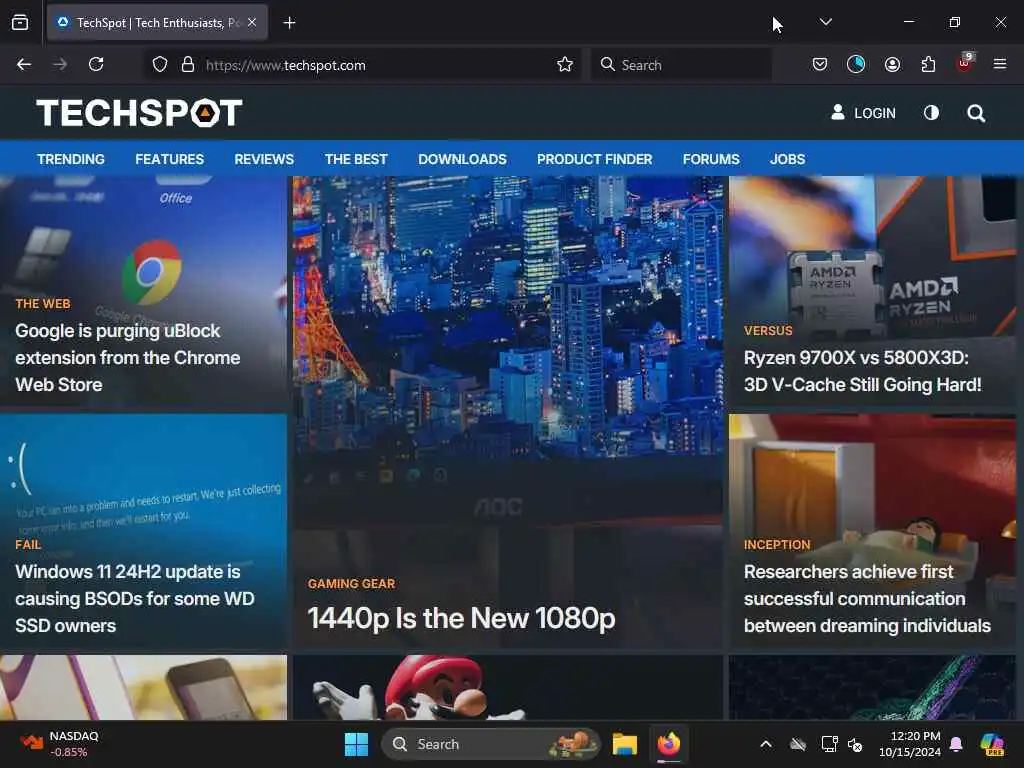1024x768 pixels.
Task: Open the PRODUCT FINDER menu item
Action: (x=594, y=159)
